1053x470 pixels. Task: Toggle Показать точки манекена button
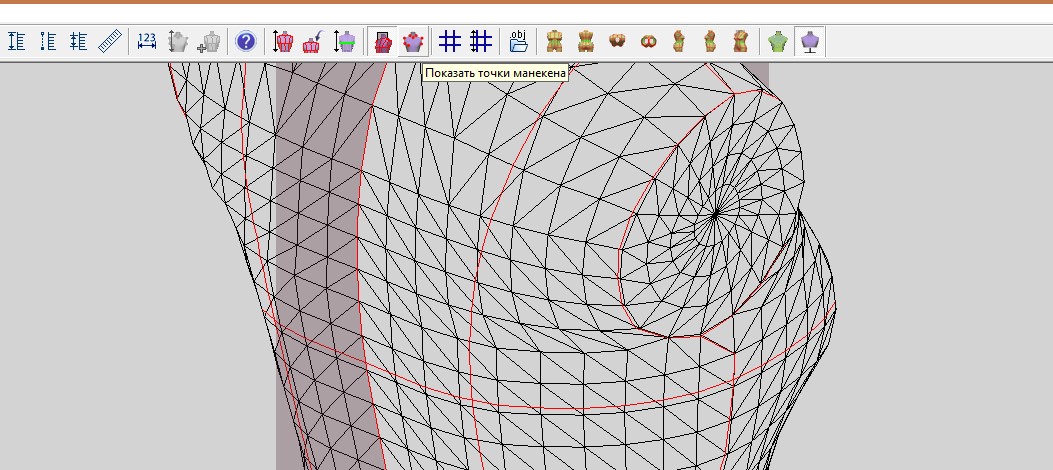pos(413,42)
